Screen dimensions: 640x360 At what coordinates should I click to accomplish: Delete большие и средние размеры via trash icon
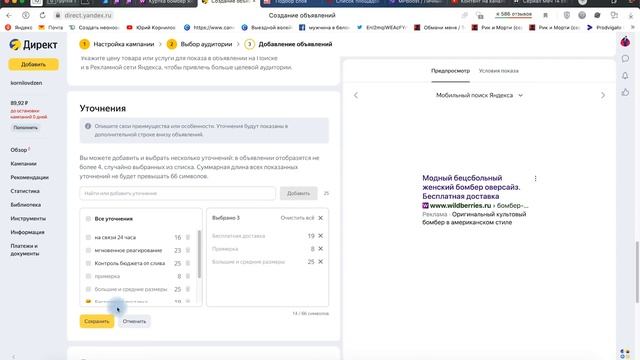188,289
